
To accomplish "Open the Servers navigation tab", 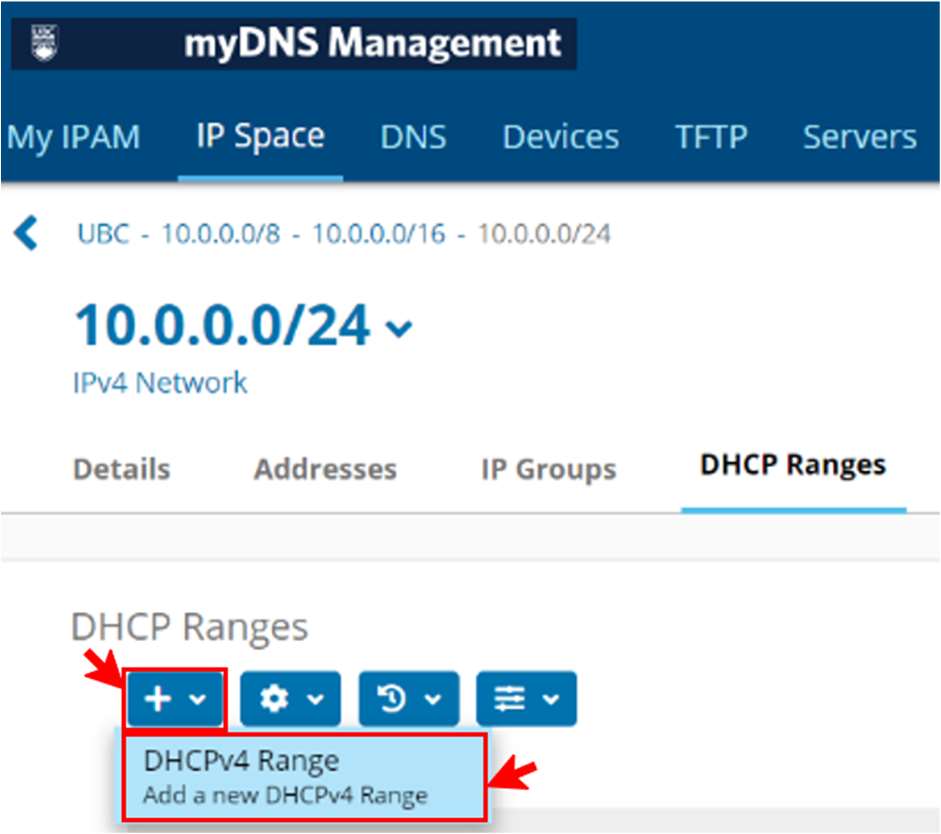I will [859, 137].
